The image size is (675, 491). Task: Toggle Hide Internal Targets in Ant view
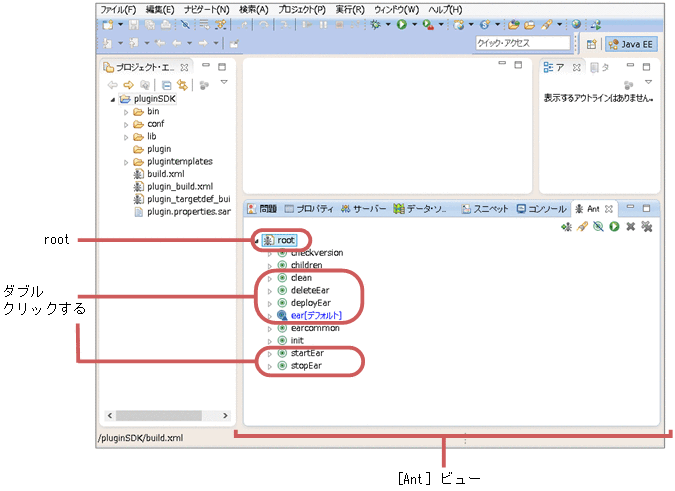click(x=598, y=227)
